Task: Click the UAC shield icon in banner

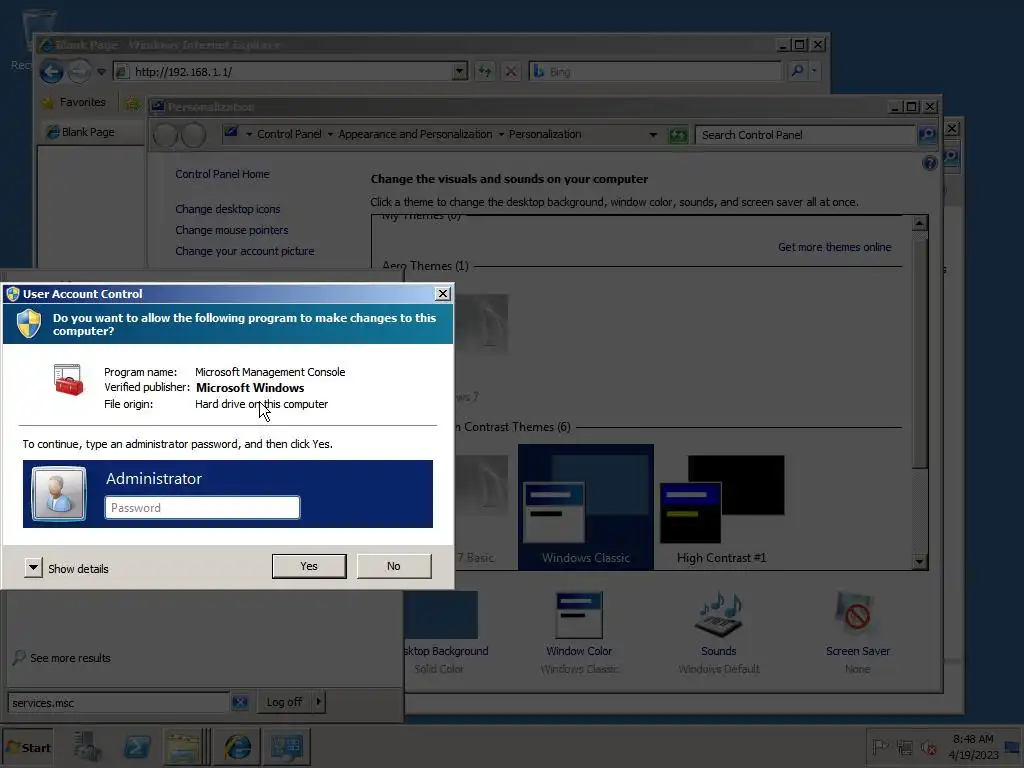Action: (29, 323)
